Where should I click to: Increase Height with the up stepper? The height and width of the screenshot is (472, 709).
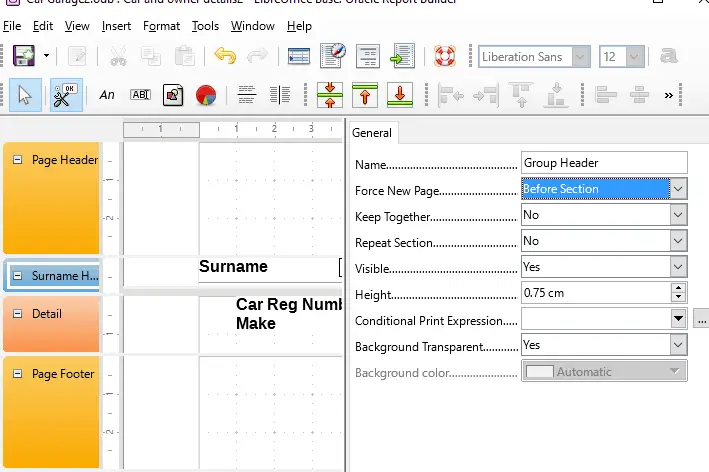coord(678,288)
